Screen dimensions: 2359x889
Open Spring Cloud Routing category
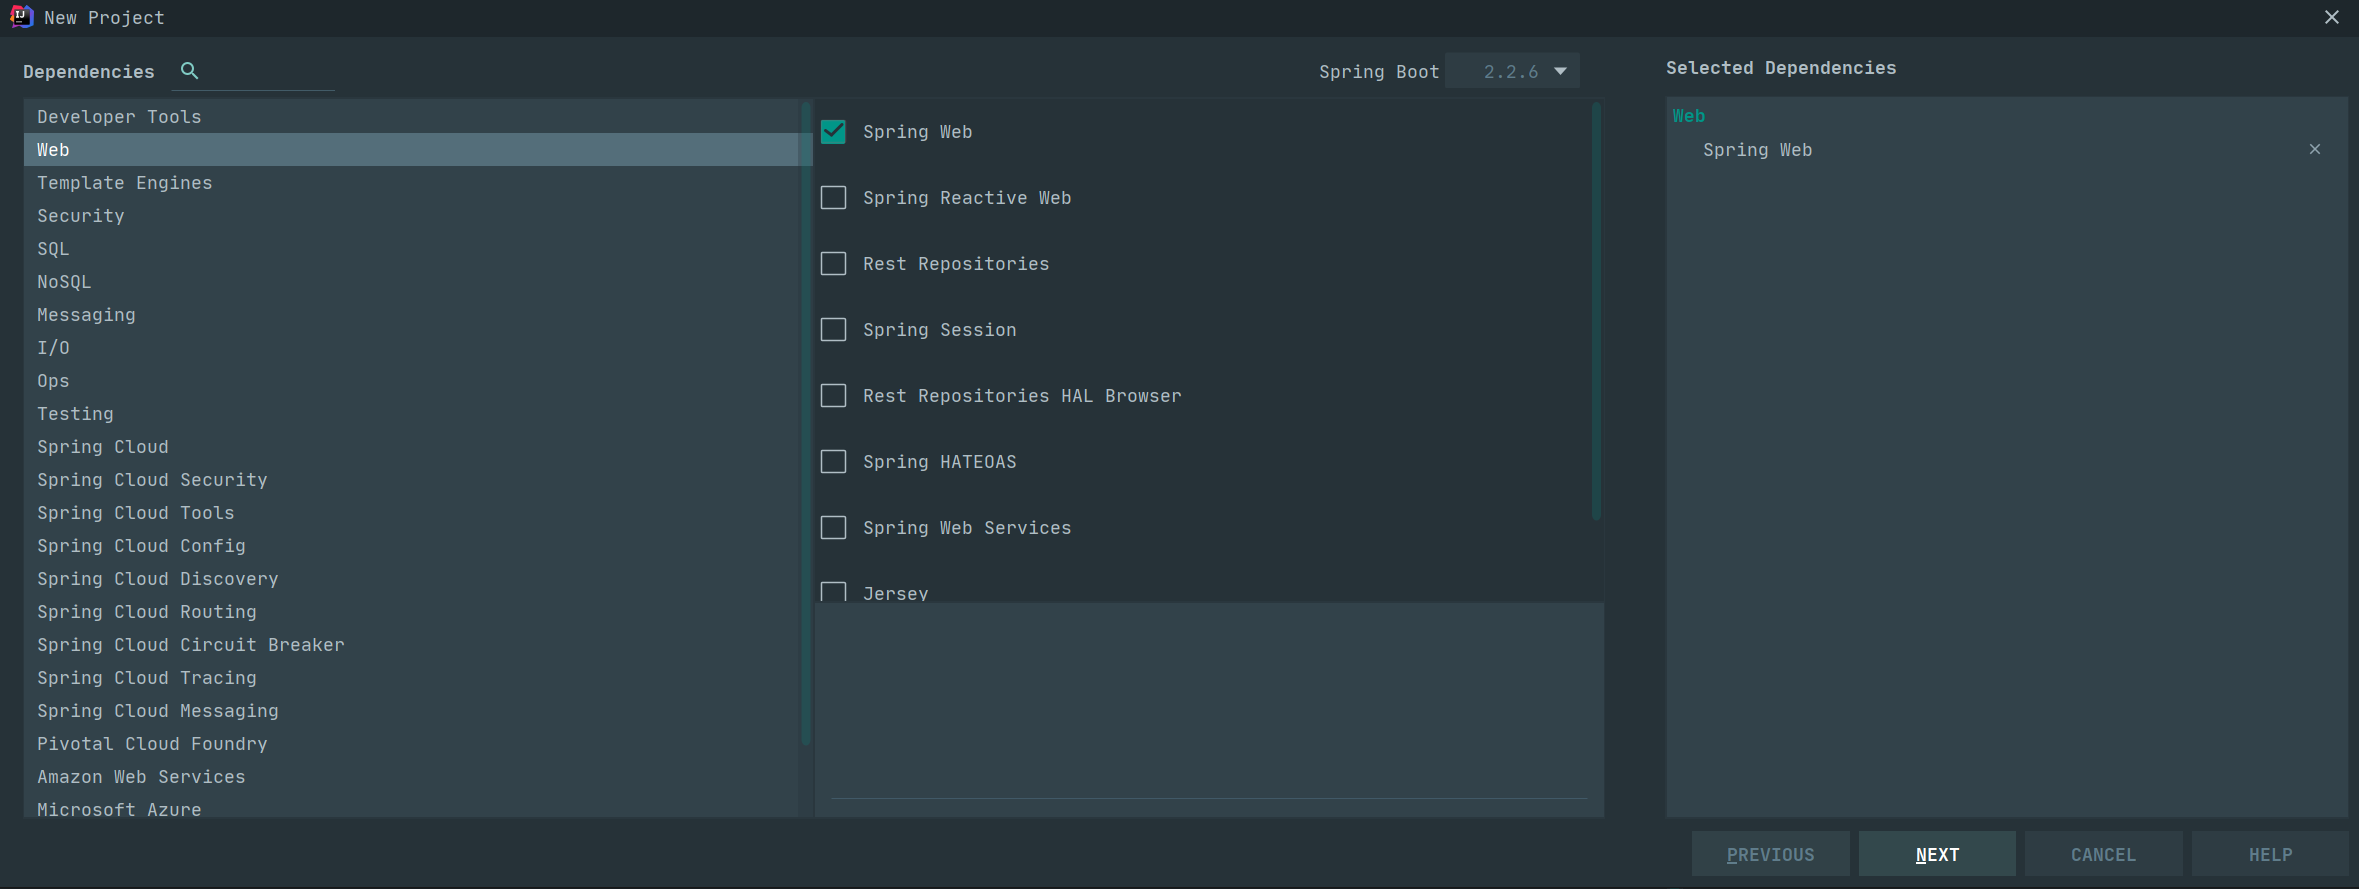[x=412, y=612]
